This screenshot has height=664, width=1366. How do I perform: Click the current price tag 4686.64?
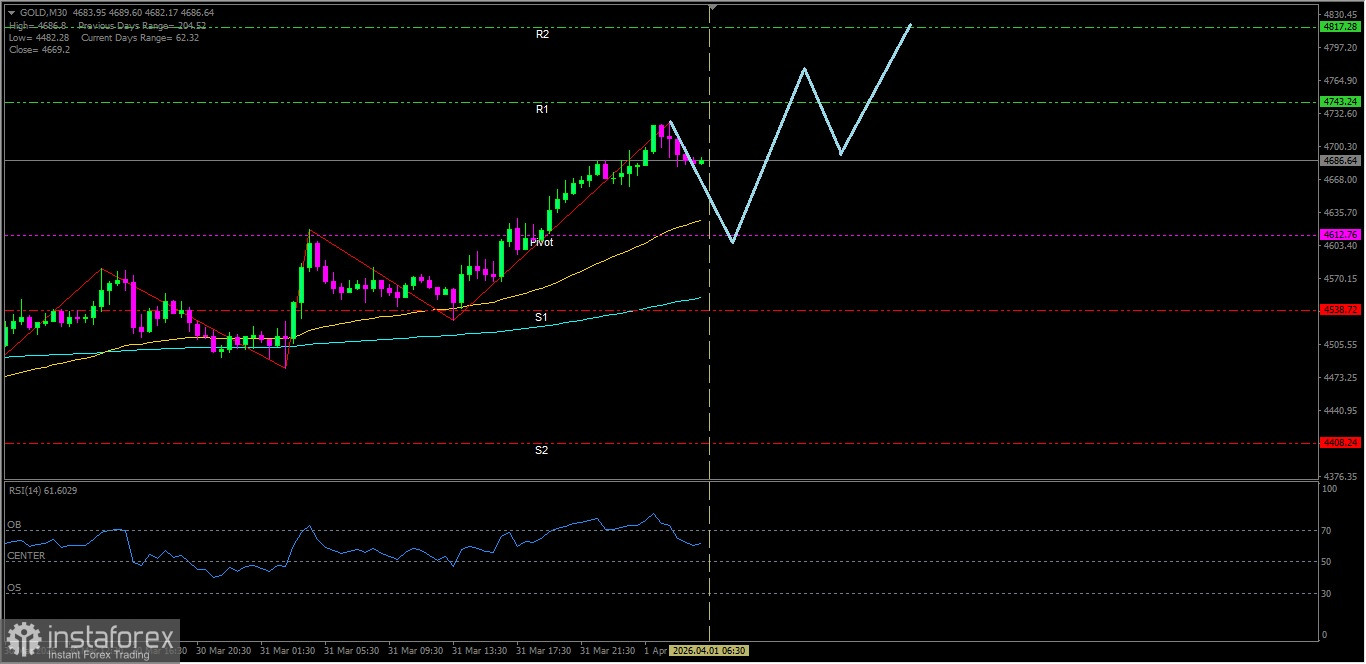(1339, 160)
